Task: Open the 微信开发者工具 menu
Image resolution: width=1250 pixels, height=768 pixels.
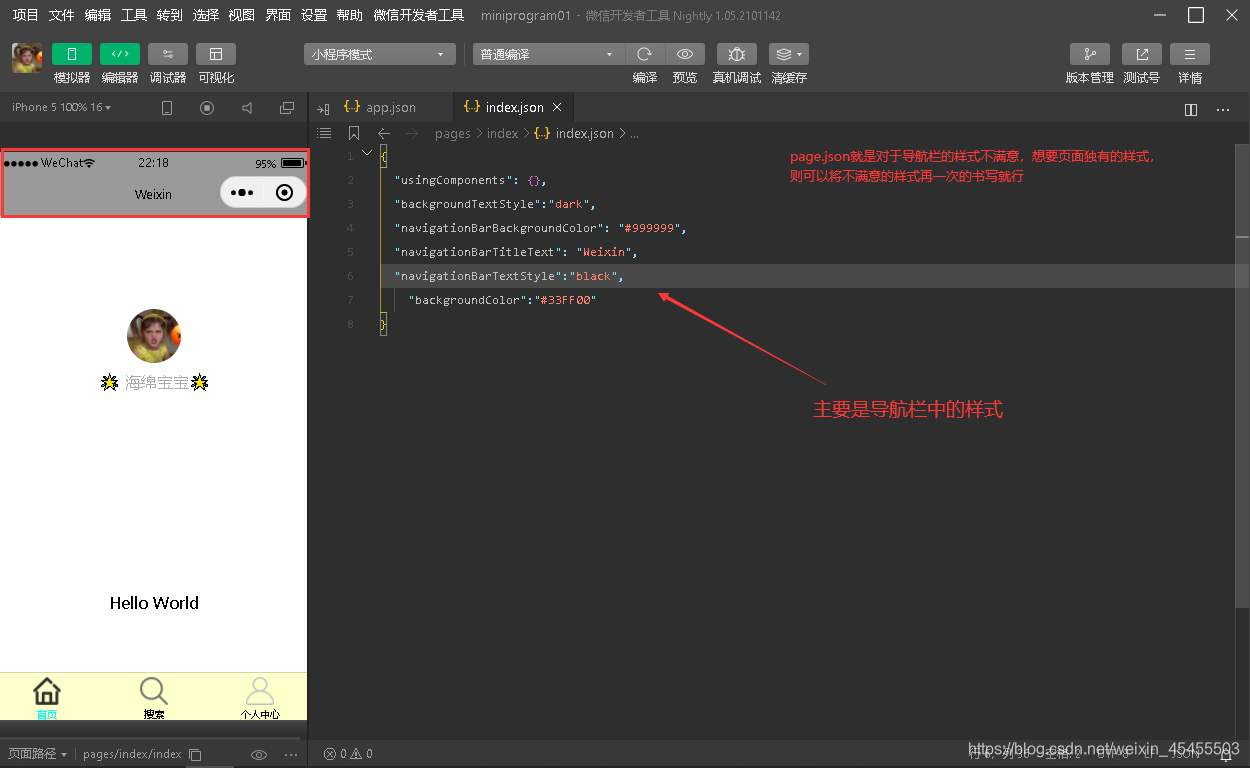Action: (x=419, y=15)
